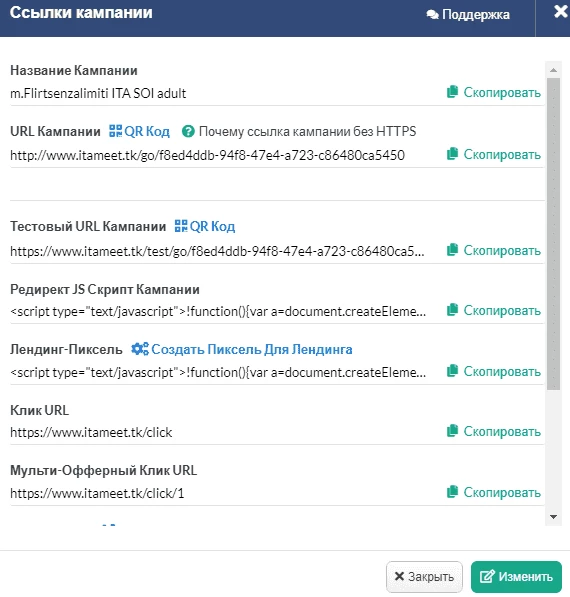Screen dimensions: 570x597
Task: Copy the Клик URL value
Action: (x=494, y=431)
